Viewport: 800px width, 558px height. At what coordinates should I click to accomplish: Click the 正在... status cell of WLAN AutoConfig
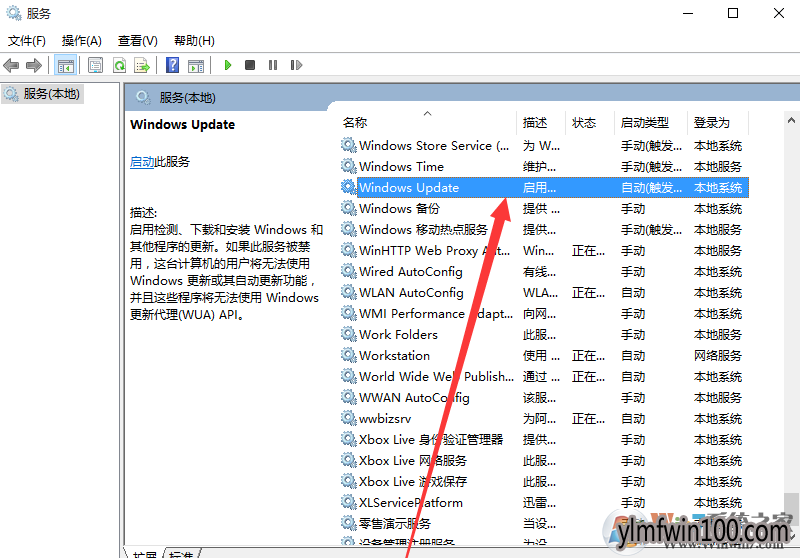[588, 293]
